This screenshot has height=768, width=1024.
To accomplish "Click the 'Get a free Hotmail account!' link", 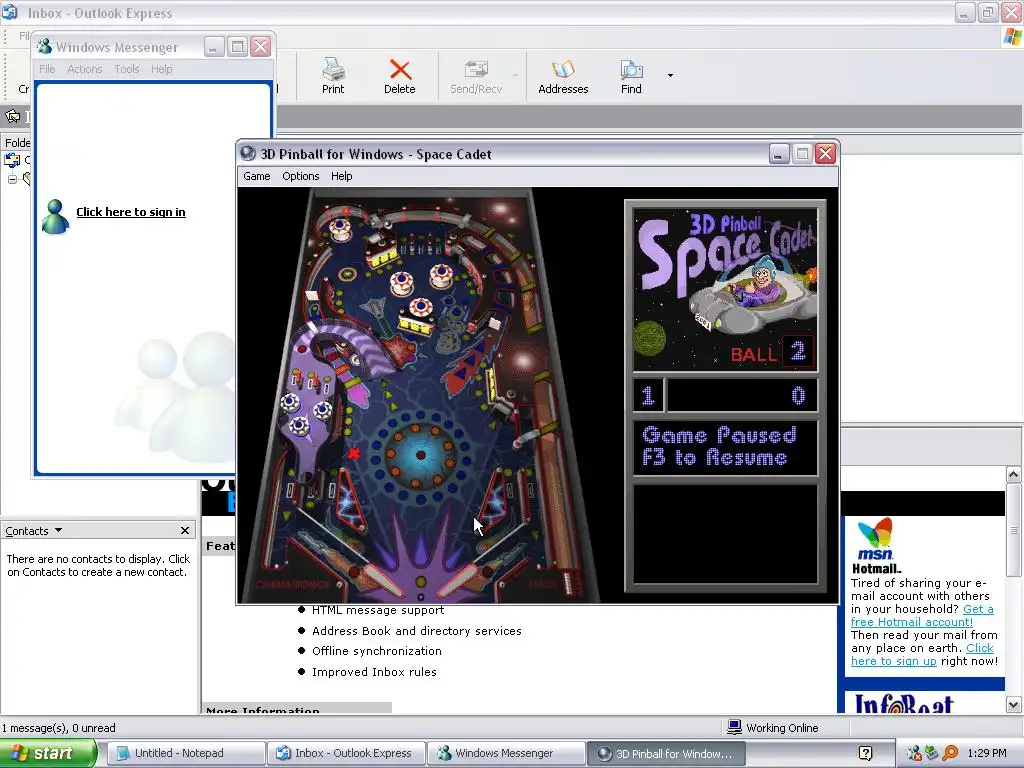I will [x=922, y=616].
